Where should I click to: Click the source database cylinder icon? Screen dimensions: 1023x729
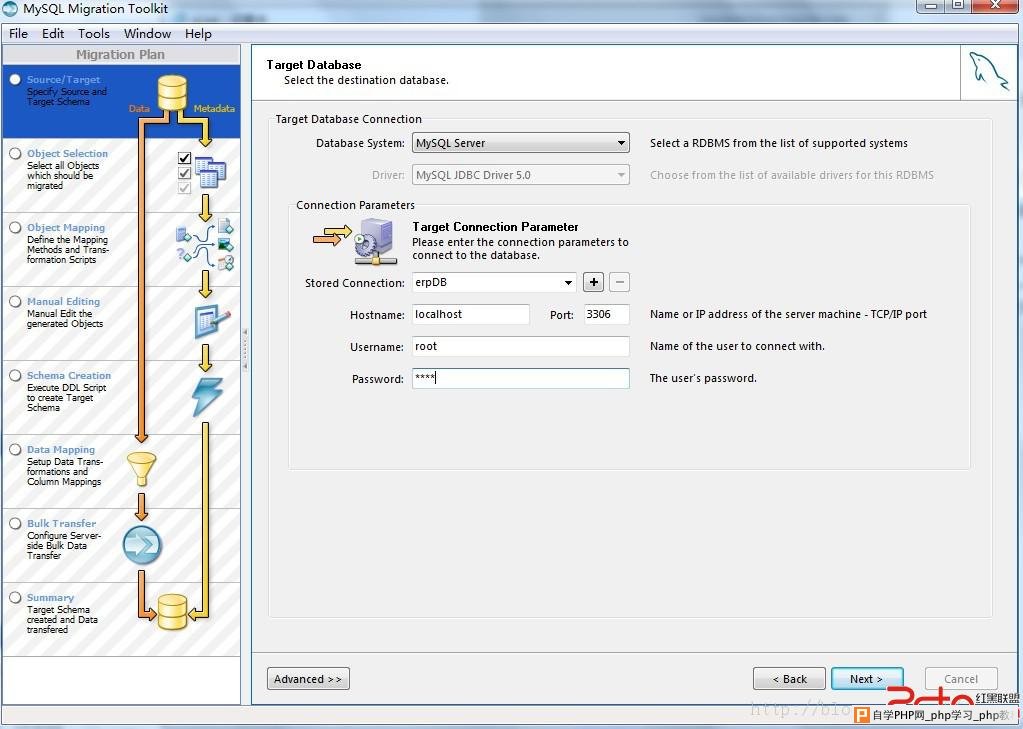[x=172, y=93]
